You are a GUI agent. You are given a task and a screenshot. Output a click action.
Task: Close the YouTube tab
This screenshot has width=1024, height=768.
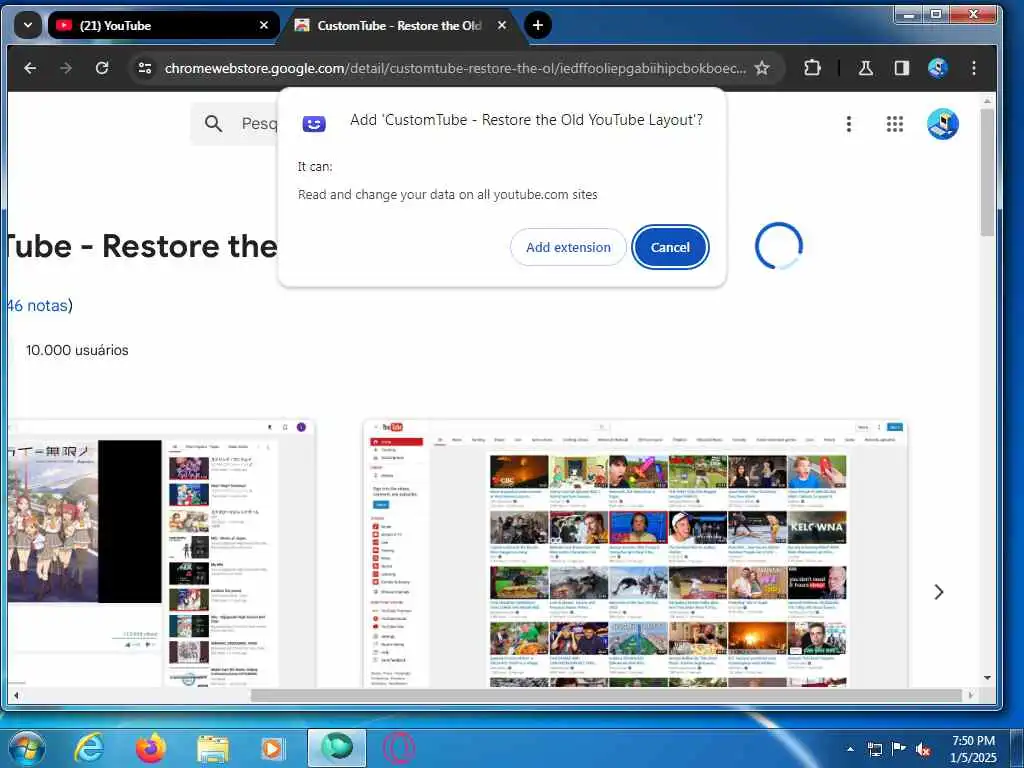(264, 25)
